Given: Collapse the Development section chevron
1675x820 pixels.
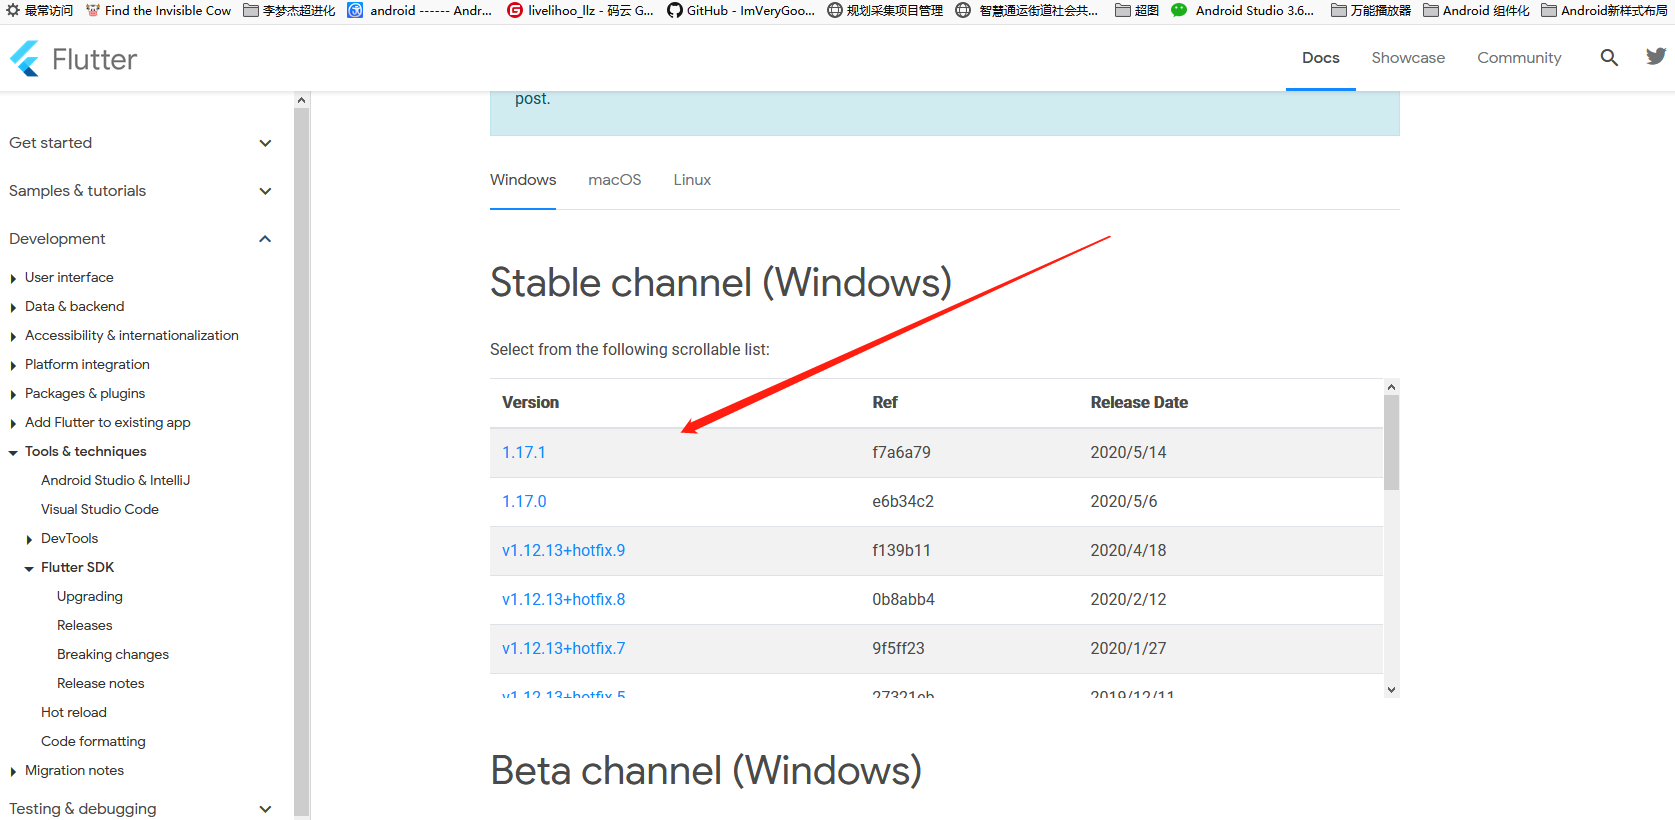Looking at the screenshot, I should click(265, 239).
